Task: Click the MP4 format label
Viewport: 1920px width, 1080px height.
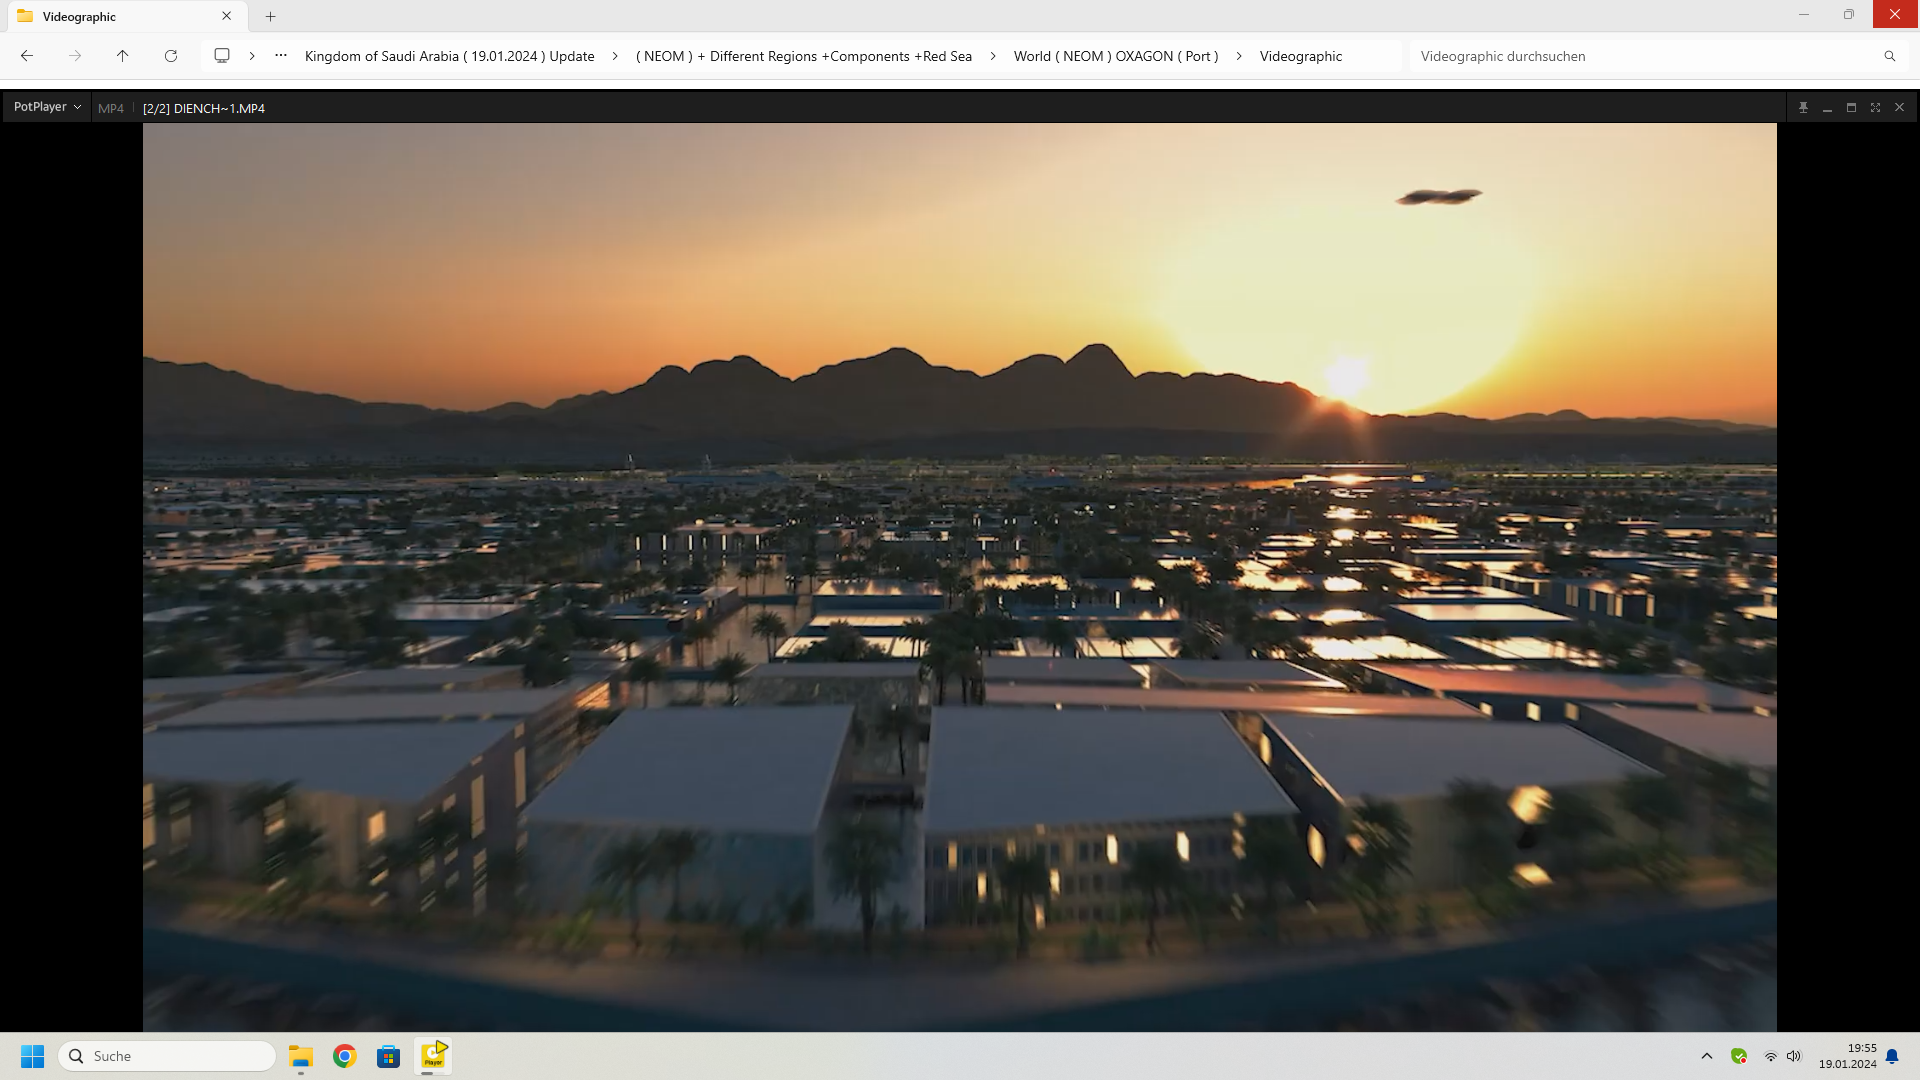Action: click(x=111, y=108)
